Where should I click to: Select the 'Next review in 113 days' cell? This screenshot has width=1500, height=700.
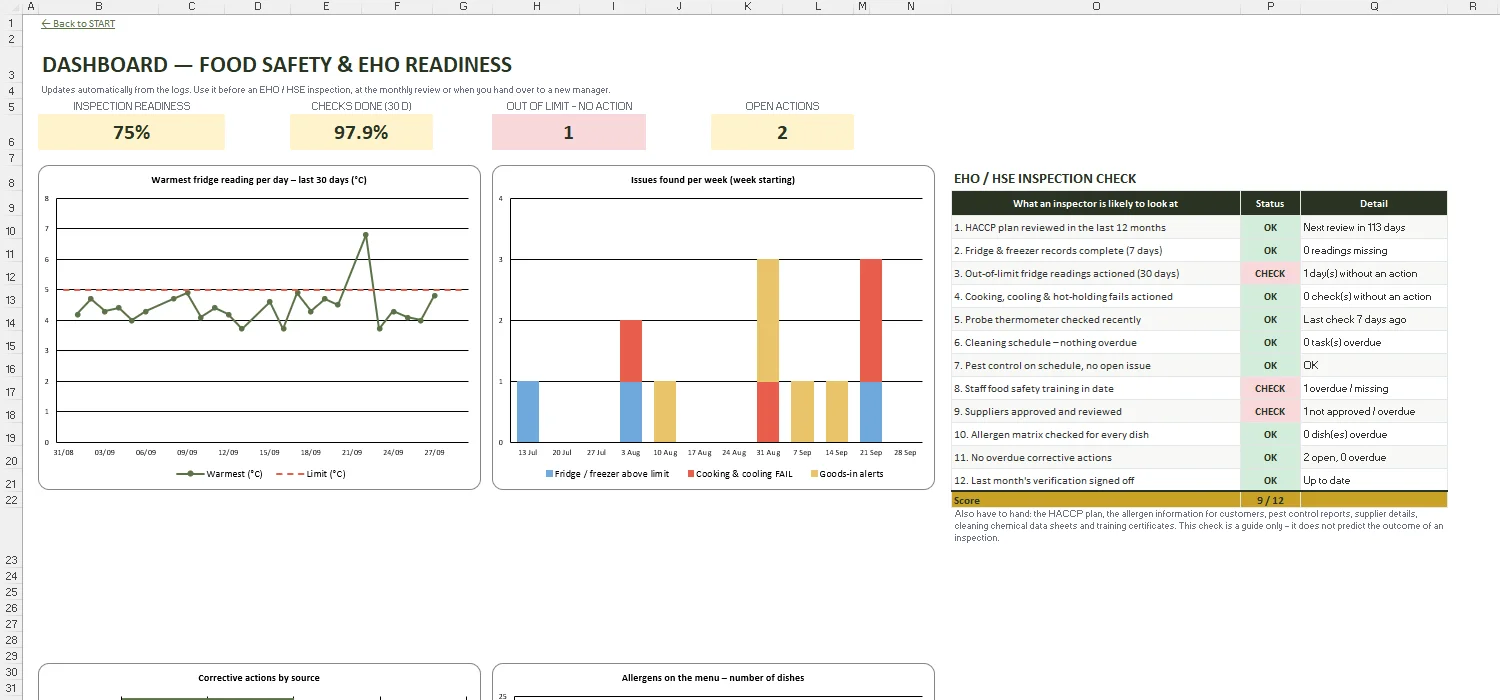1374,228
